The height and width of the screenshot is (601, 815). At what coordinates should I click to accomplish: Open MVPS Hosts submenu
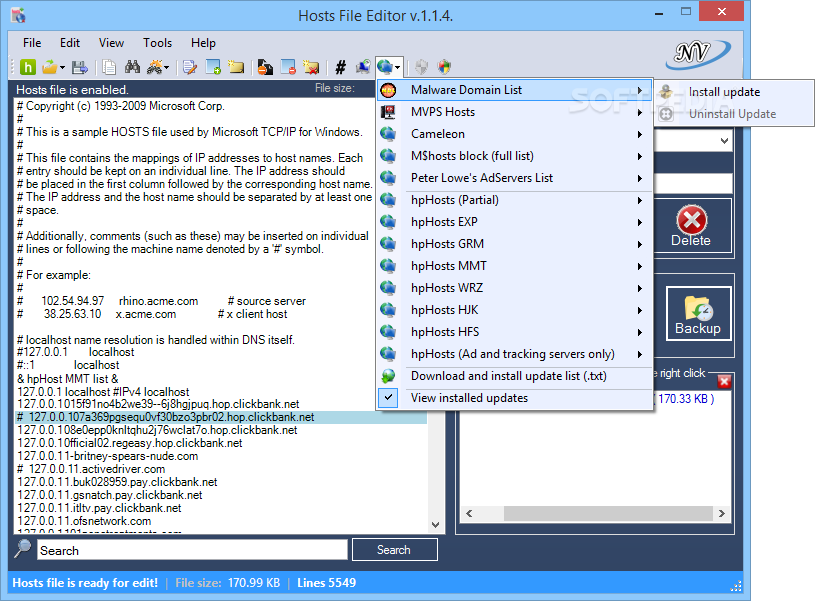click(514, 112)
